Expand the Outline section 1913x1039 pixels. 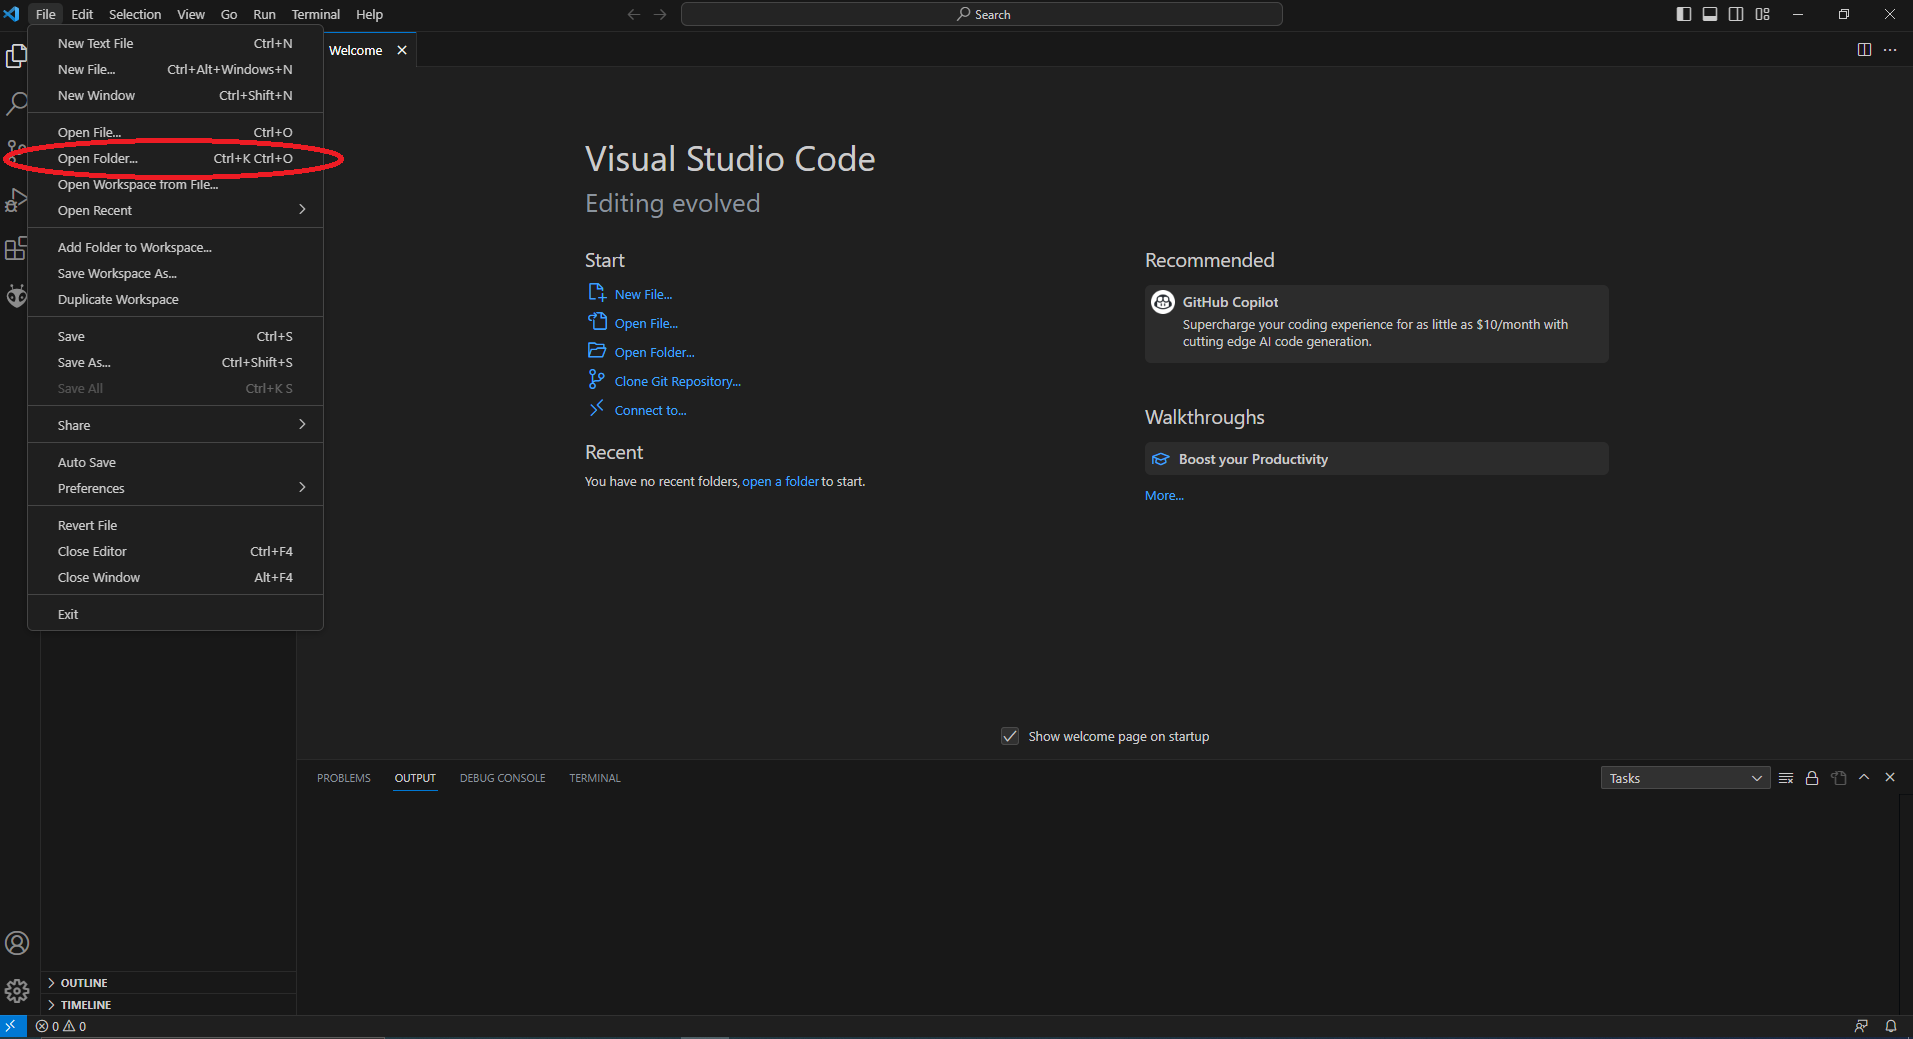click(84, 983)
